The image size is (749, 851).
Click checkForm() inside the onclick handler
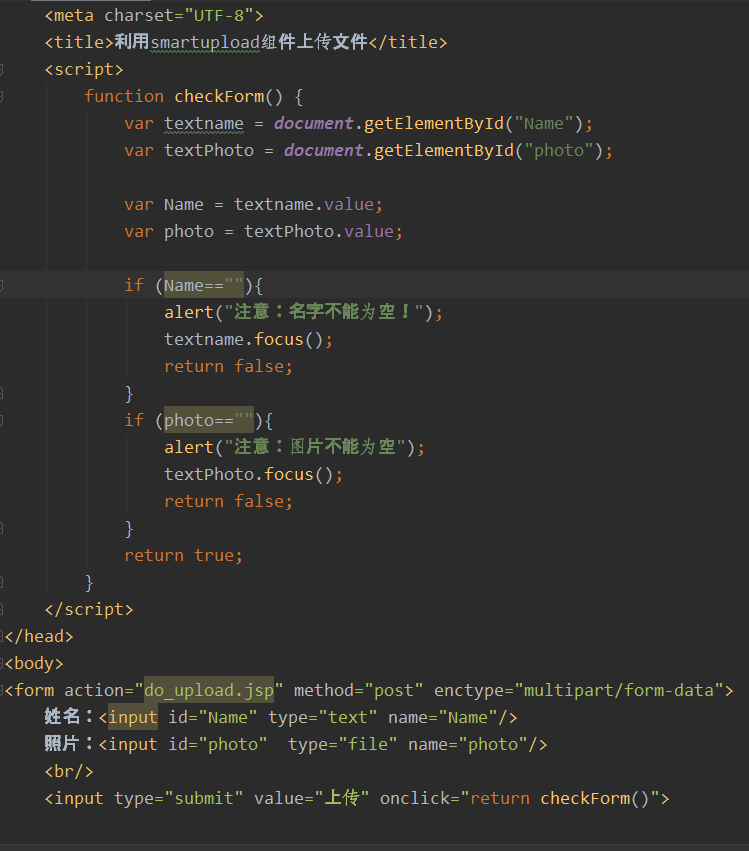click(594, 798)
